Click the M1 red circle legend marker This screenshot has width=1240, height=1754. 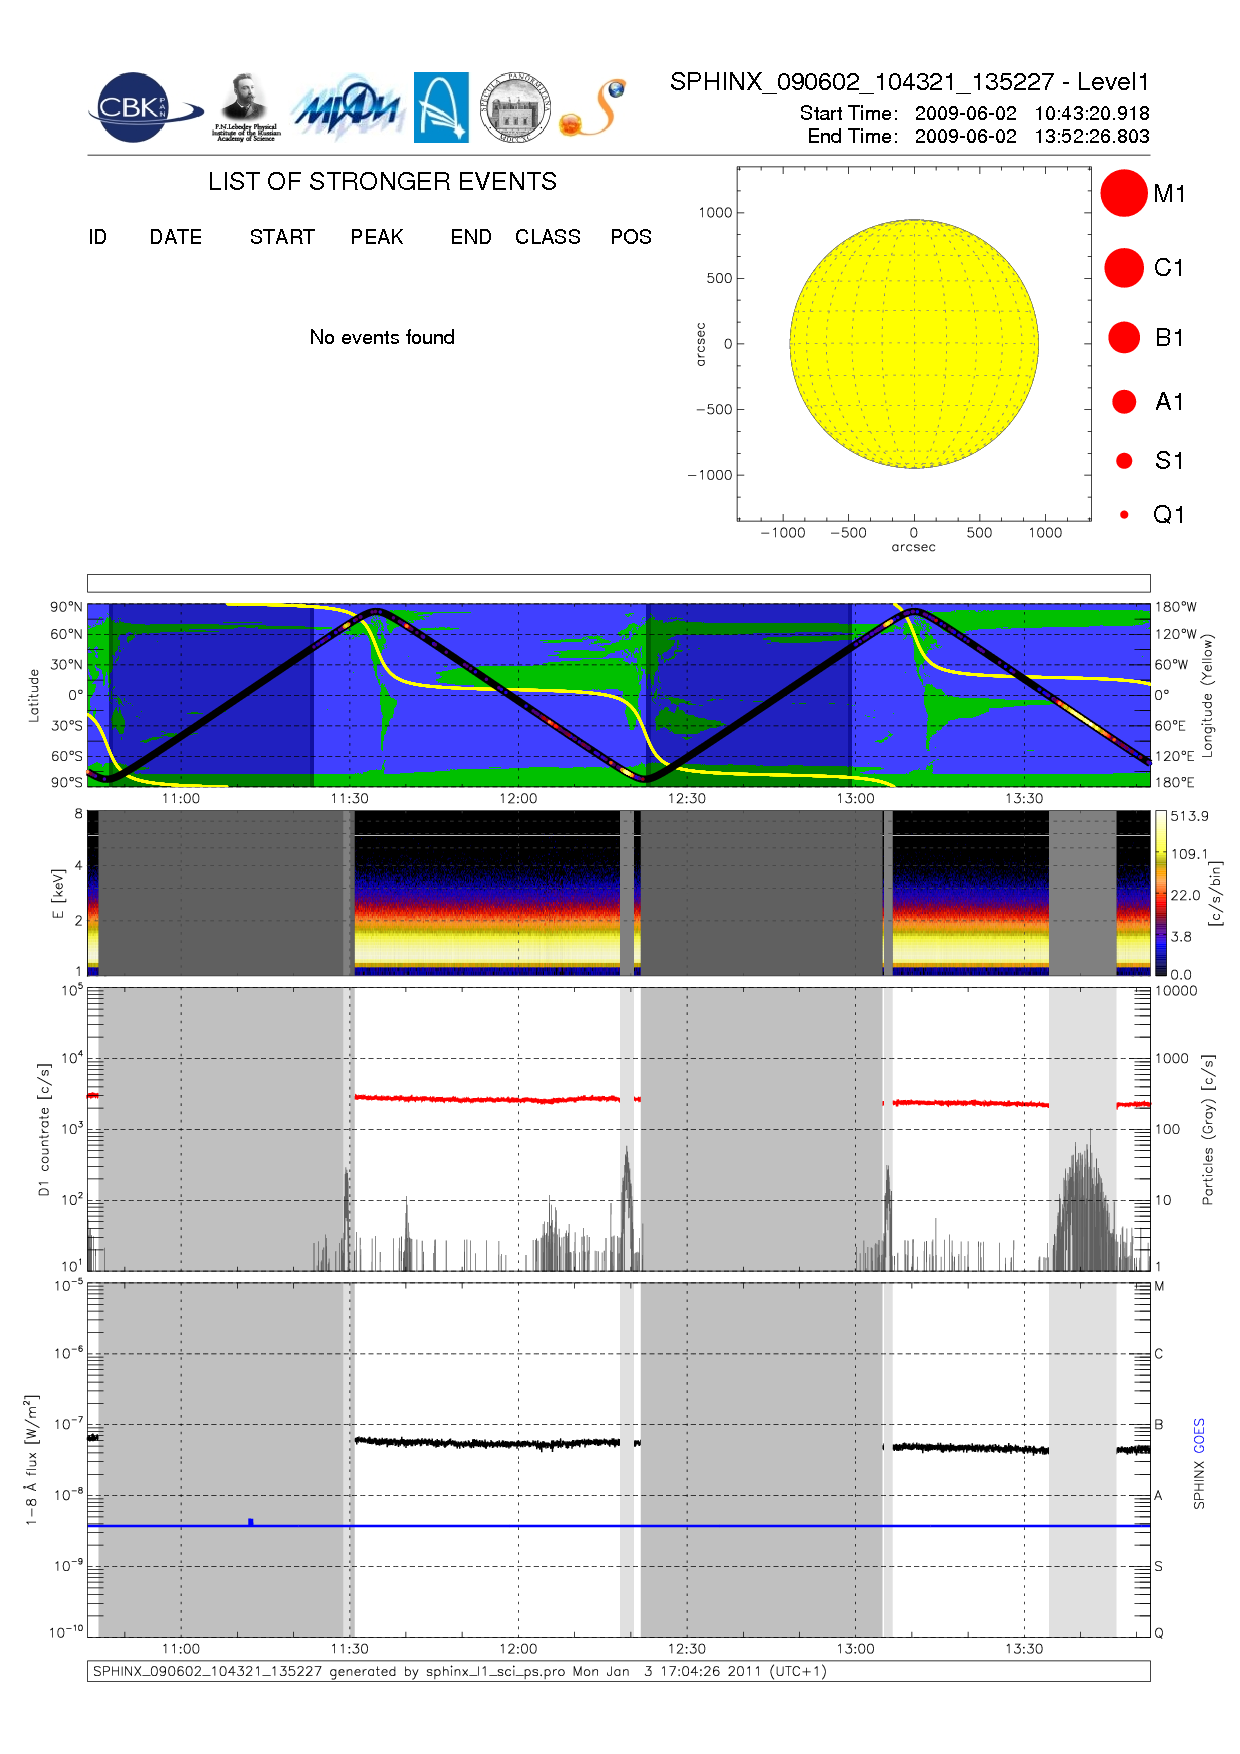point(1124,193)
